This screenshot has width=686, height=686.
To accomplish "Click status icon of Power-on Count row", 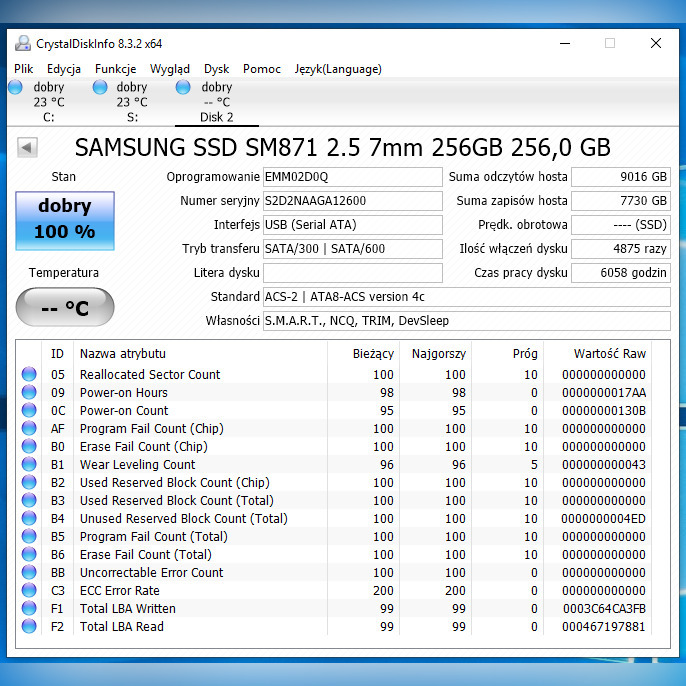I will coord(29,410).
